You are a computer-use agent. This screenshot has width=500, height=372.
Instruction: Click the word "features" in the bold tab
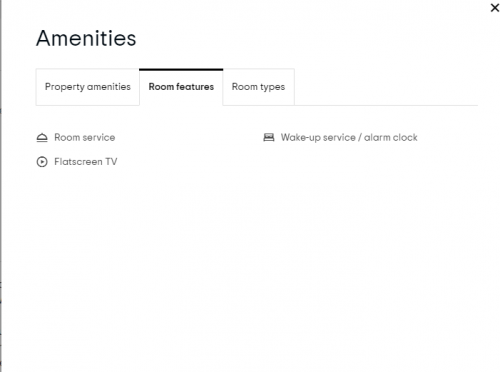195,87
